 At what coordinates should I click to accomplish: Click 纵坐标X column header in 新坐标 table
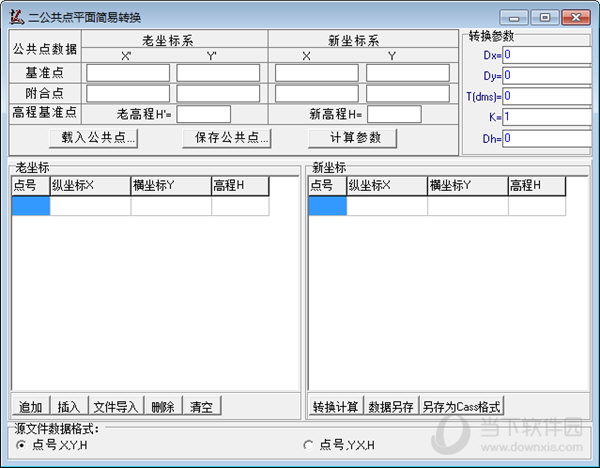click(387, 186)
